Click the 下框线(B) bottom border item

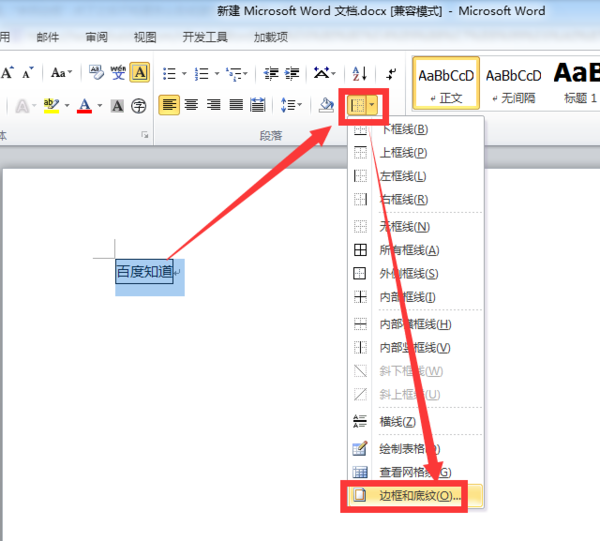[416, 129]
